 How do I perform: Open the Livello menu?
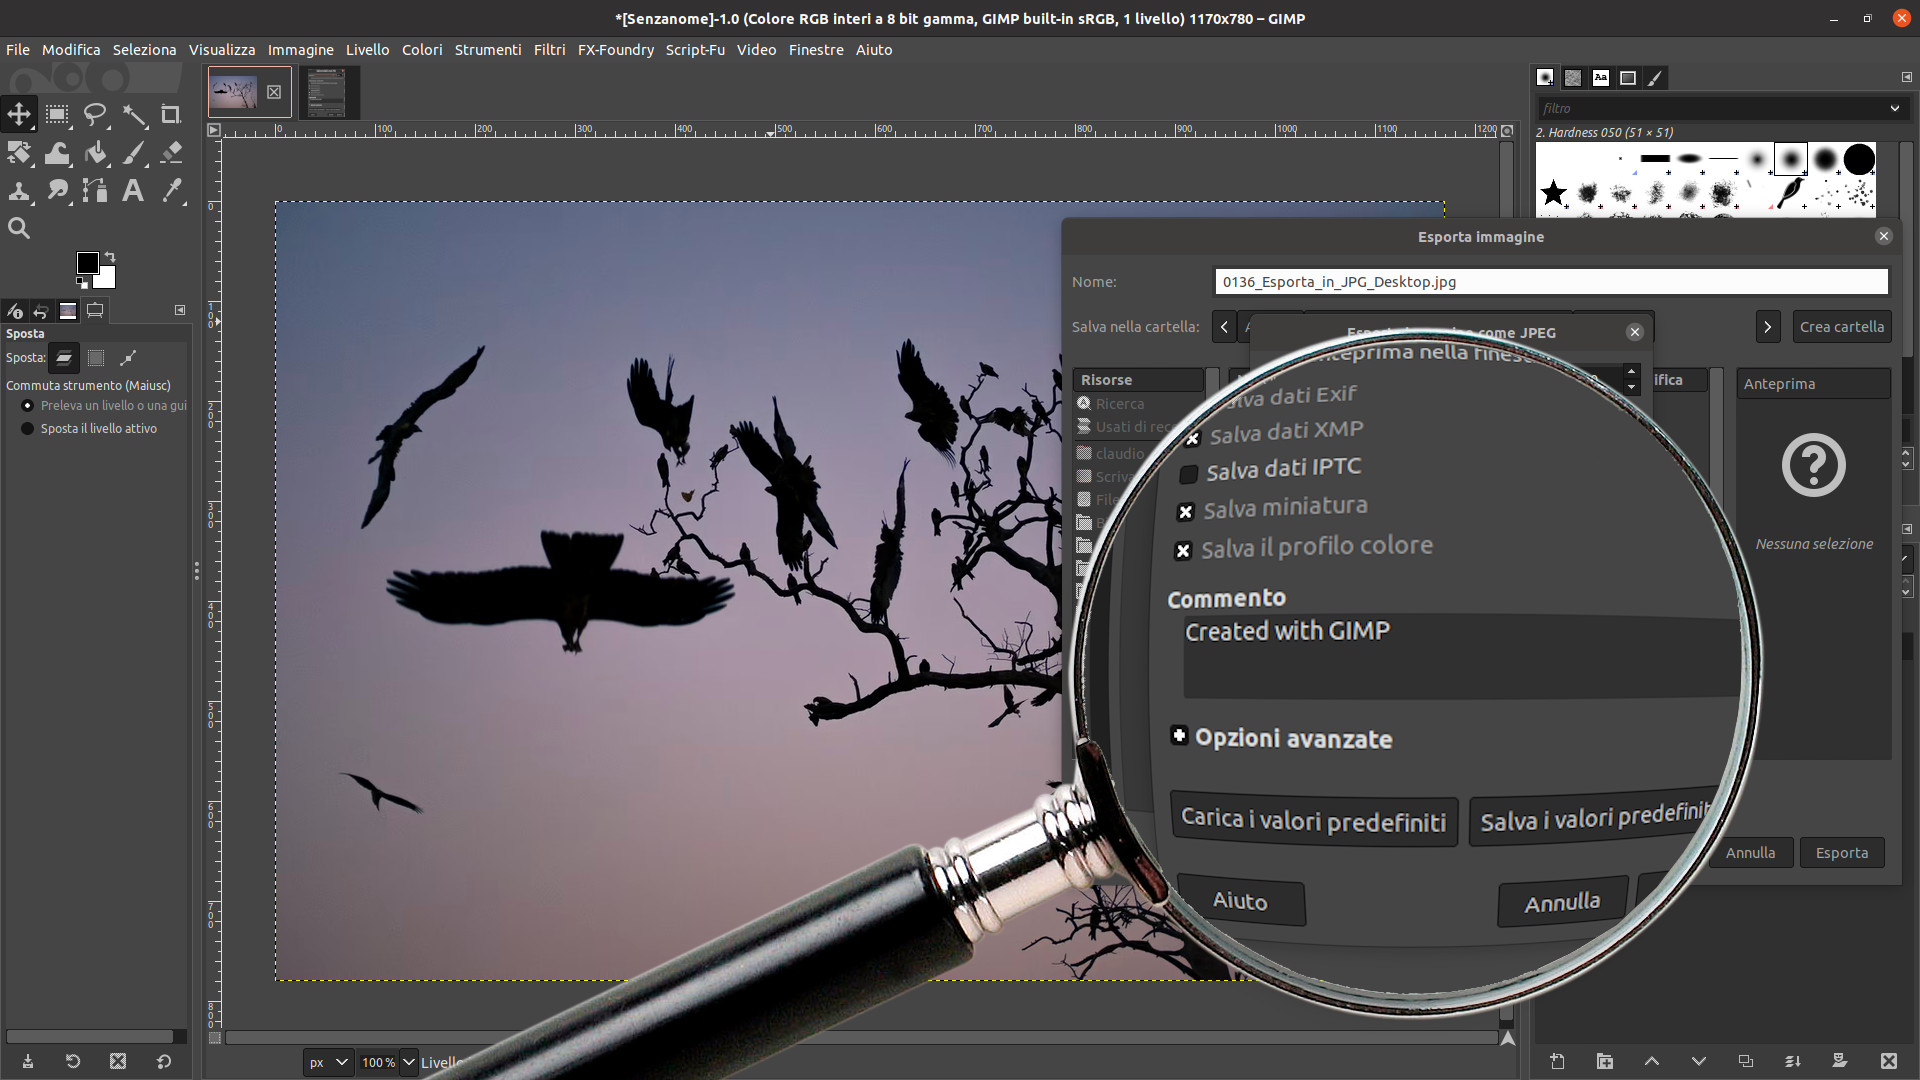pyautogui.click(x=367, y=49)
